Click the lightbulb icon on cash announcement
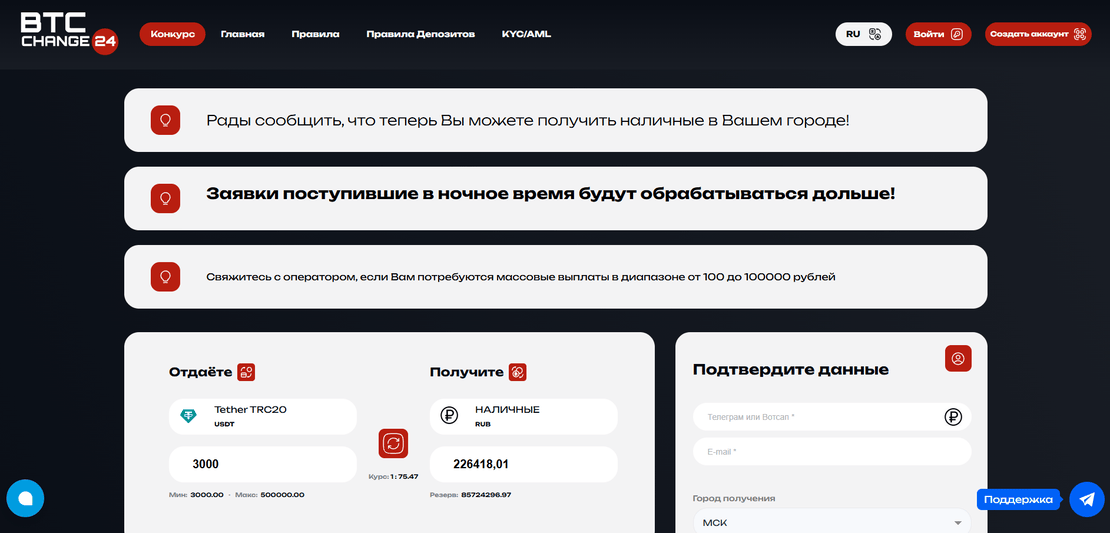 [165, 120]
